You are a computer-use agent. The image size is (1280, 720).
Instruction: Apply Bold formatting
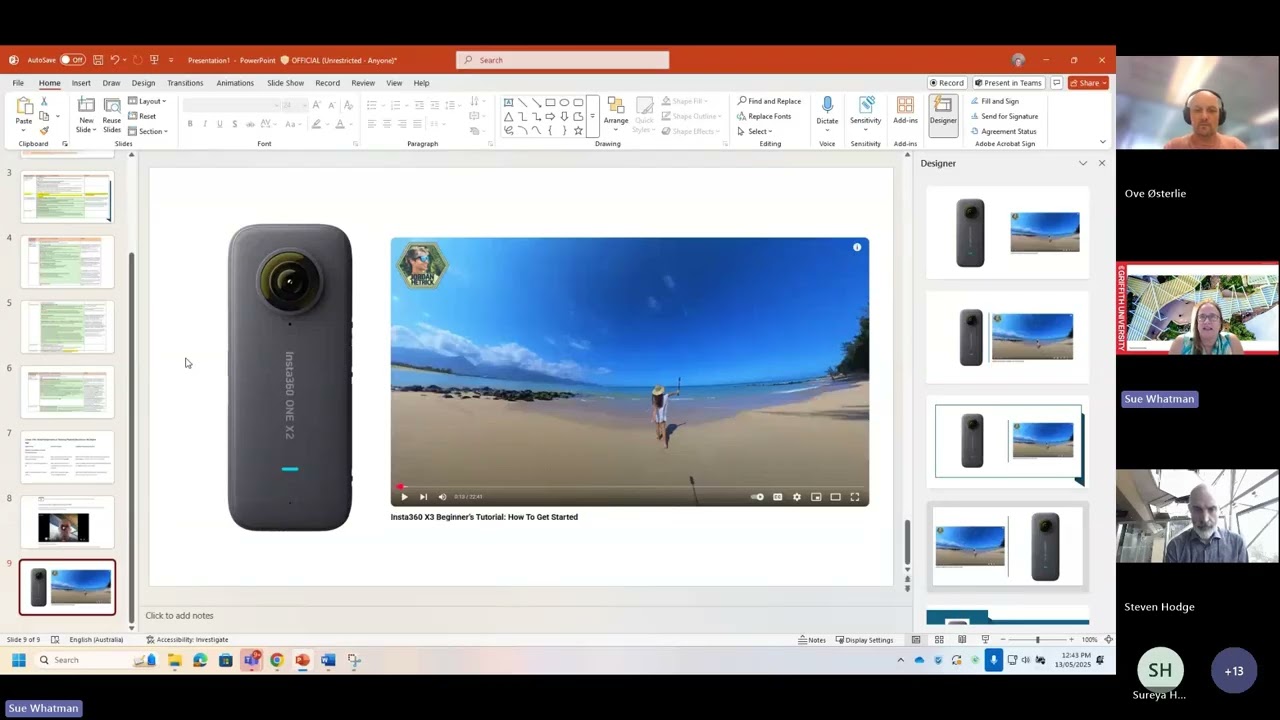tap(190, 124)
